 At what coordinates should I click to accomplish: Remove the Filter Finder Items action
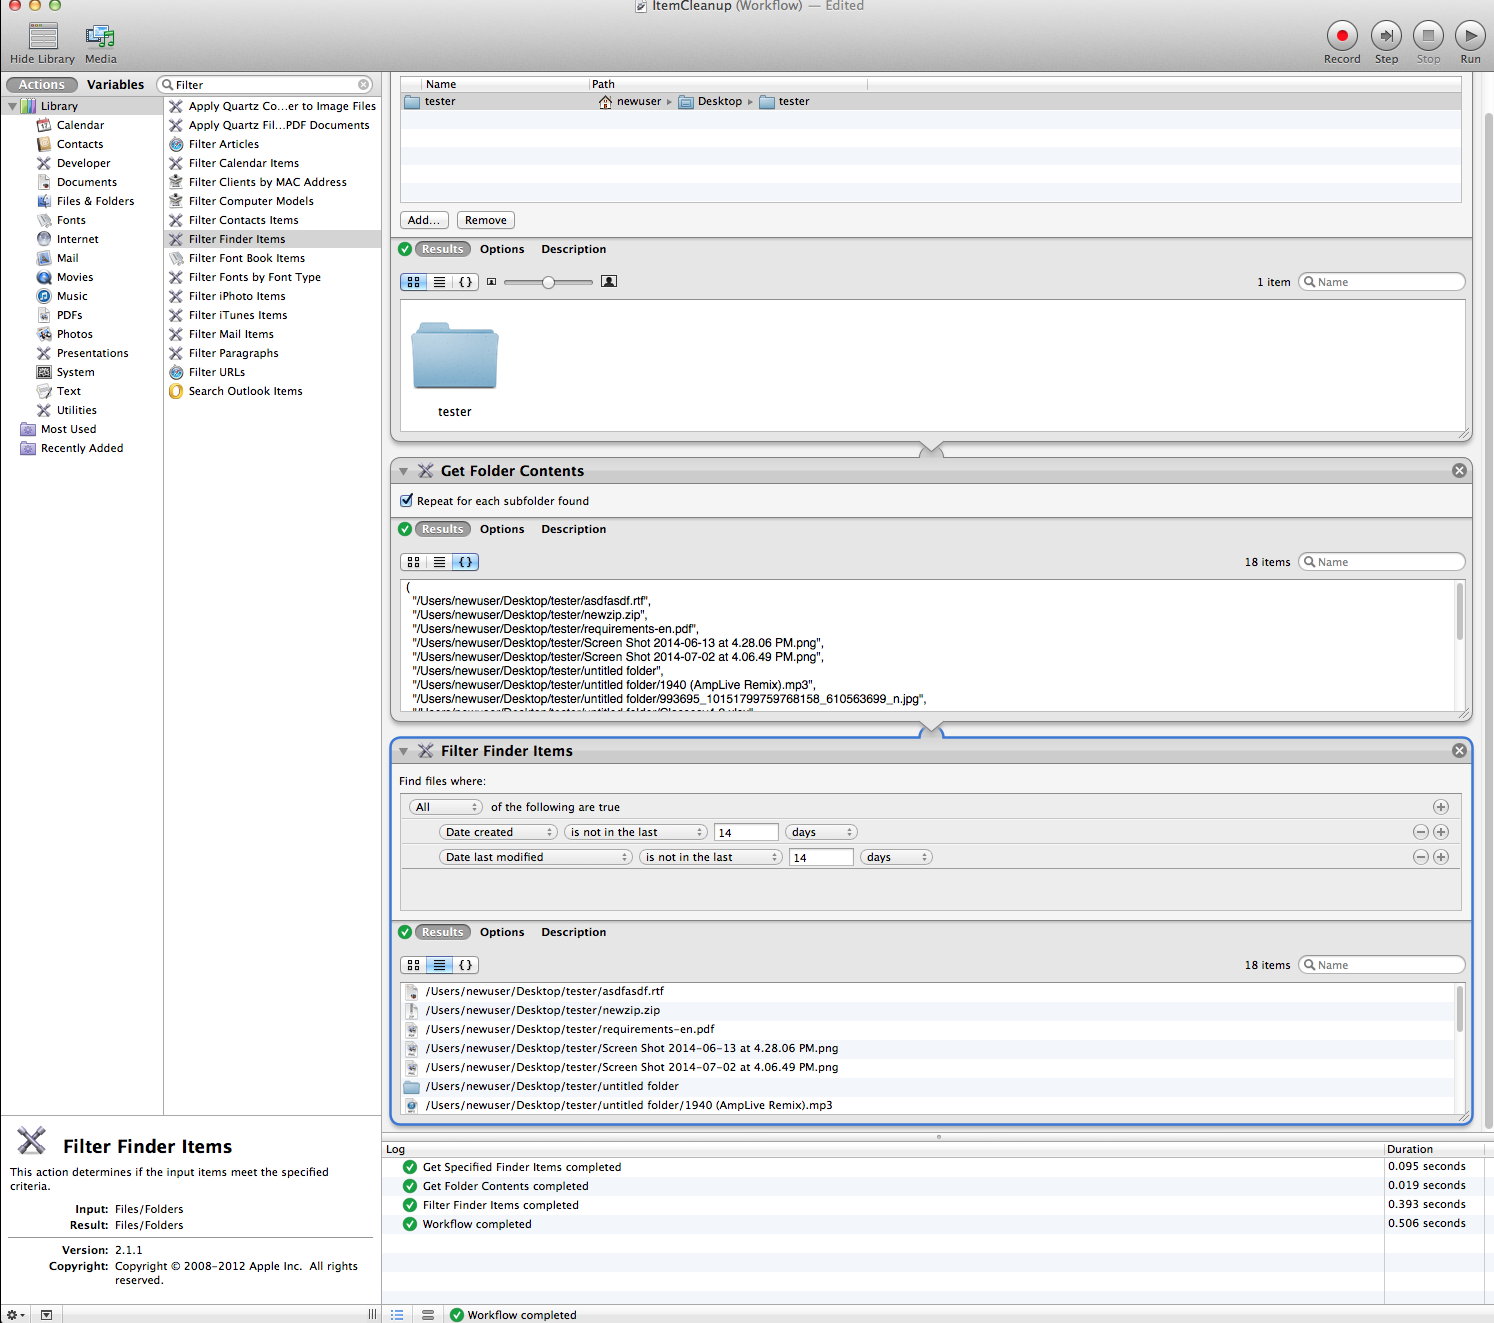click(1459, 751)
